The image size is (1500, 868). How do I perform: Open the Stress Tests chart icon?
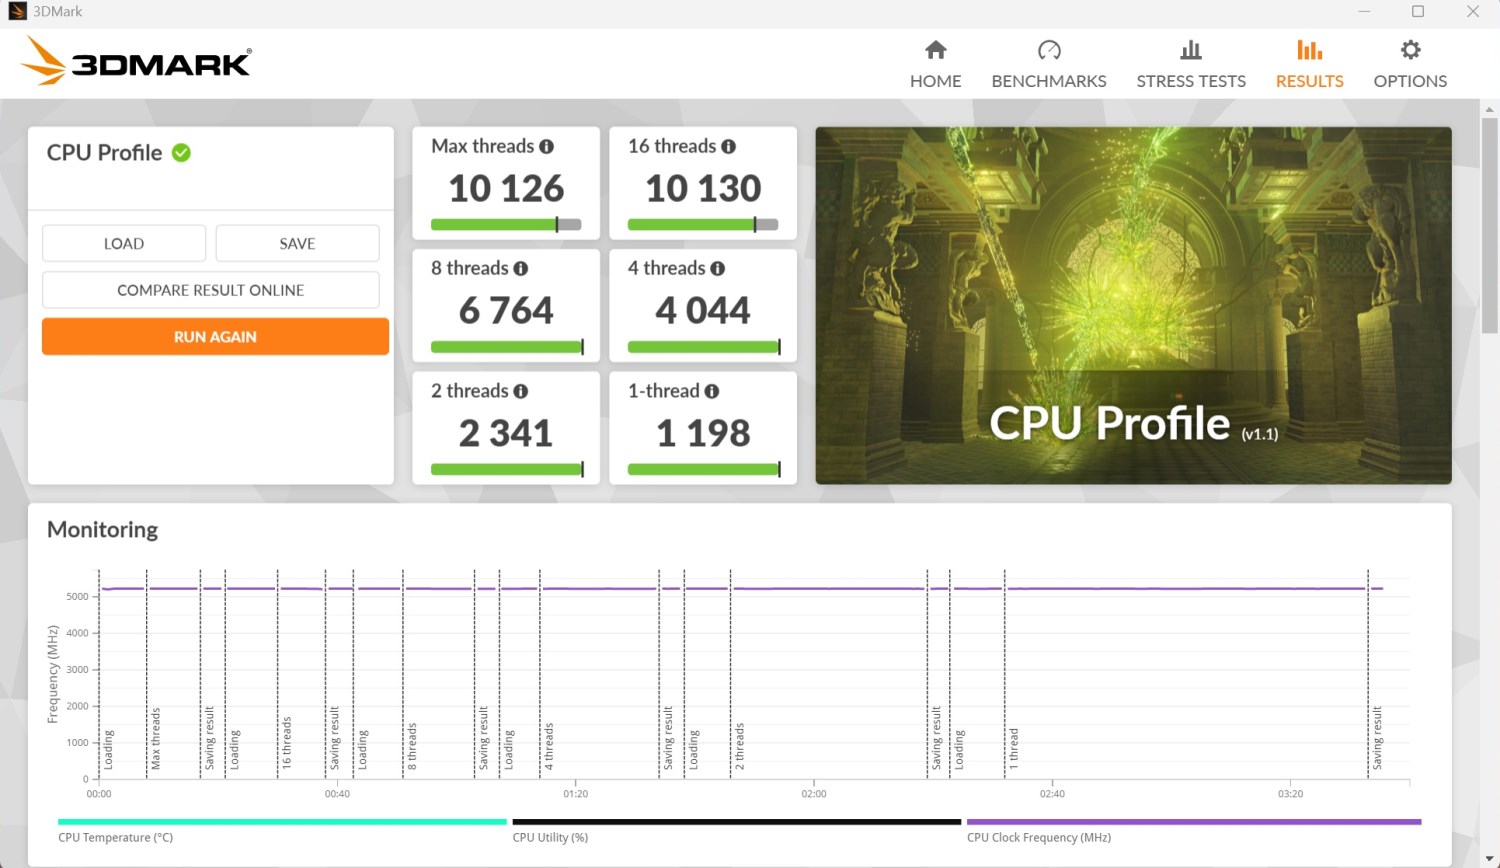pyautogui.click(x=1191, y=50)
